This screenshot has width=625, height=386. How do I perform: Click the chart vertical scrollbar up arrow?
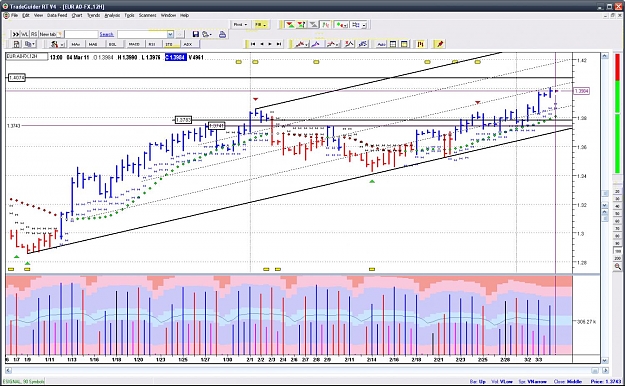click(x=605, y=56)
